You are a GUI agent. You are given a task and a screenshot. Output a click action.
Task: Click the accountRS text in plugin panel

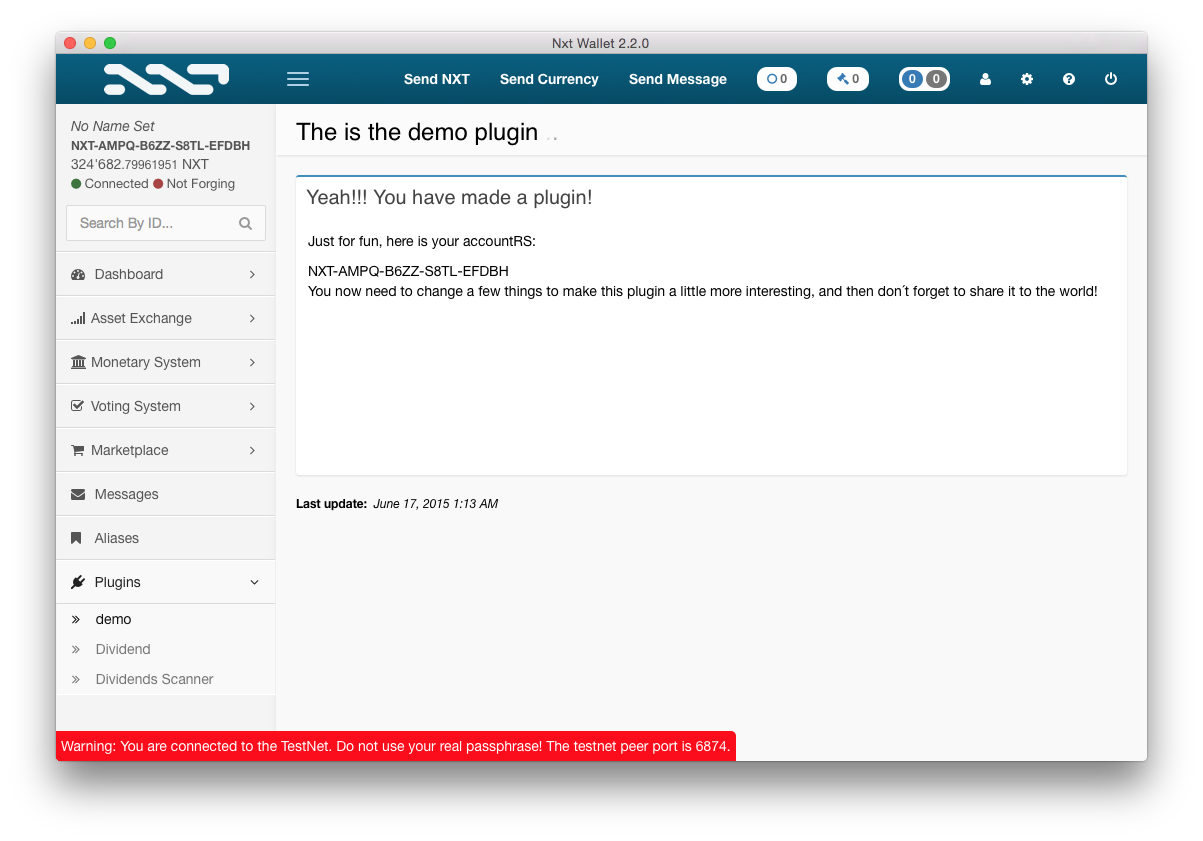[x=408, y=271]
